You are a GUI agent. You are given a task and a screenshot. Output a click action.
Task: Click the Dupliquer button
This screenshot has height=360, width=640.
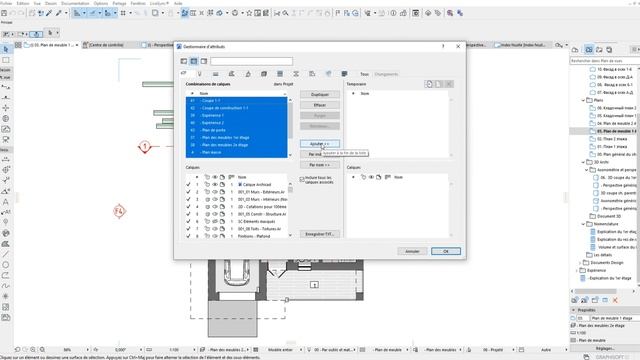320,94
